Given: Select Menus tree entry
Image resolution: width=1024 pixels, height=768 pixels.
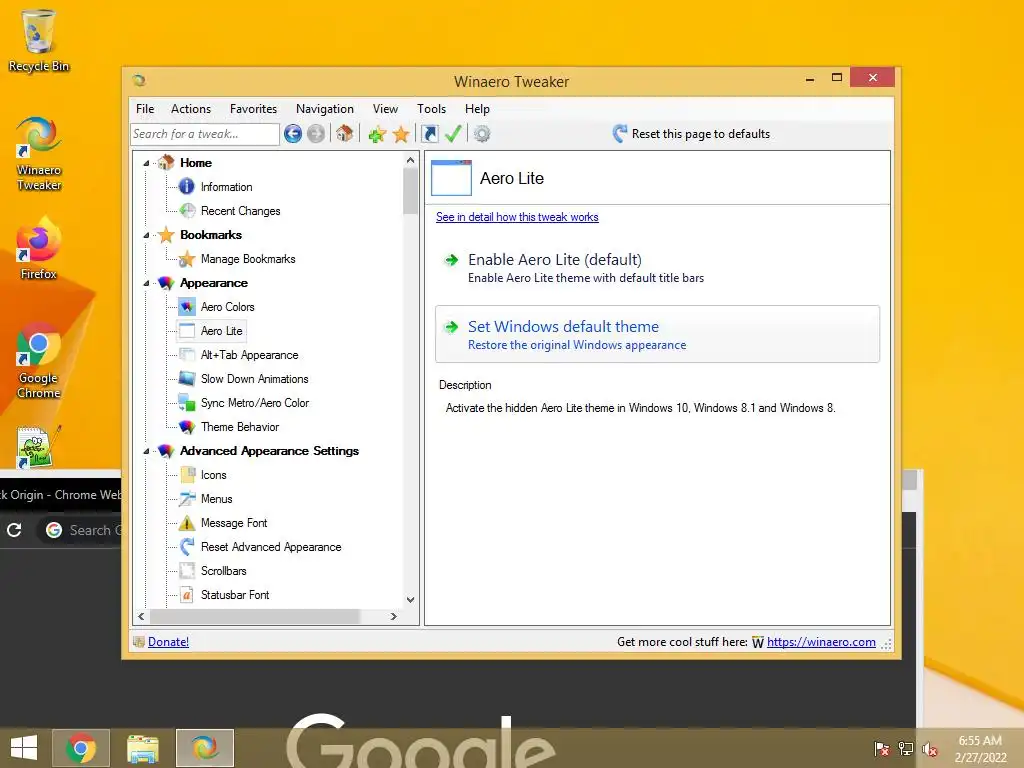Looking at the screenshot, I should (x=216, y=499).
